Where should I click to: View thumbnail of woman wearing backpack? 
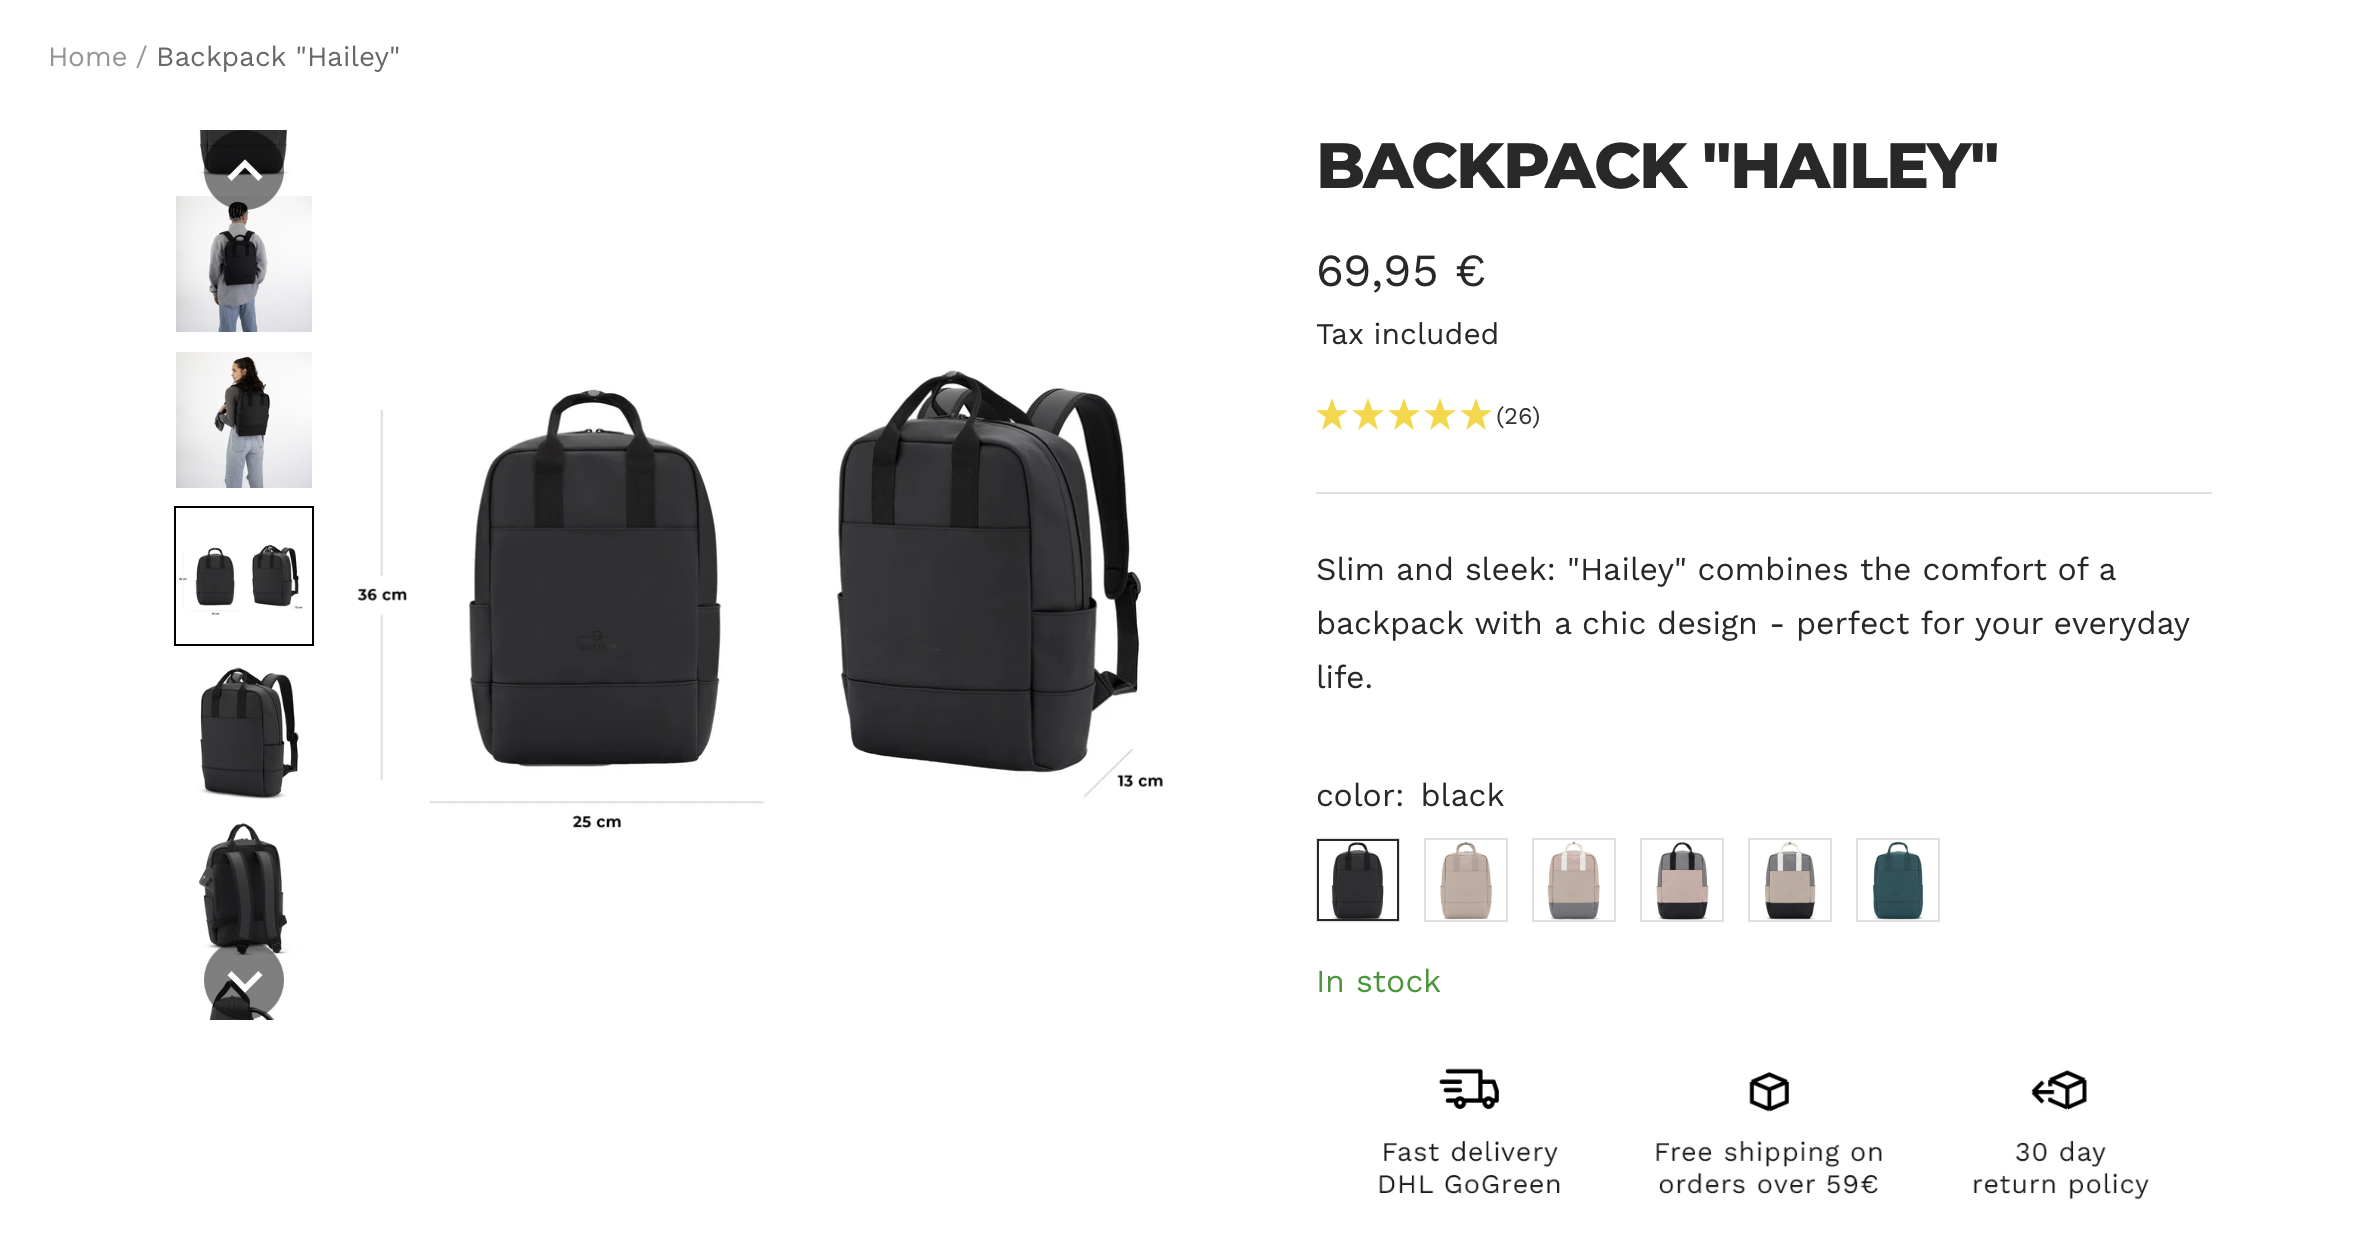click(x=244, y=420)
